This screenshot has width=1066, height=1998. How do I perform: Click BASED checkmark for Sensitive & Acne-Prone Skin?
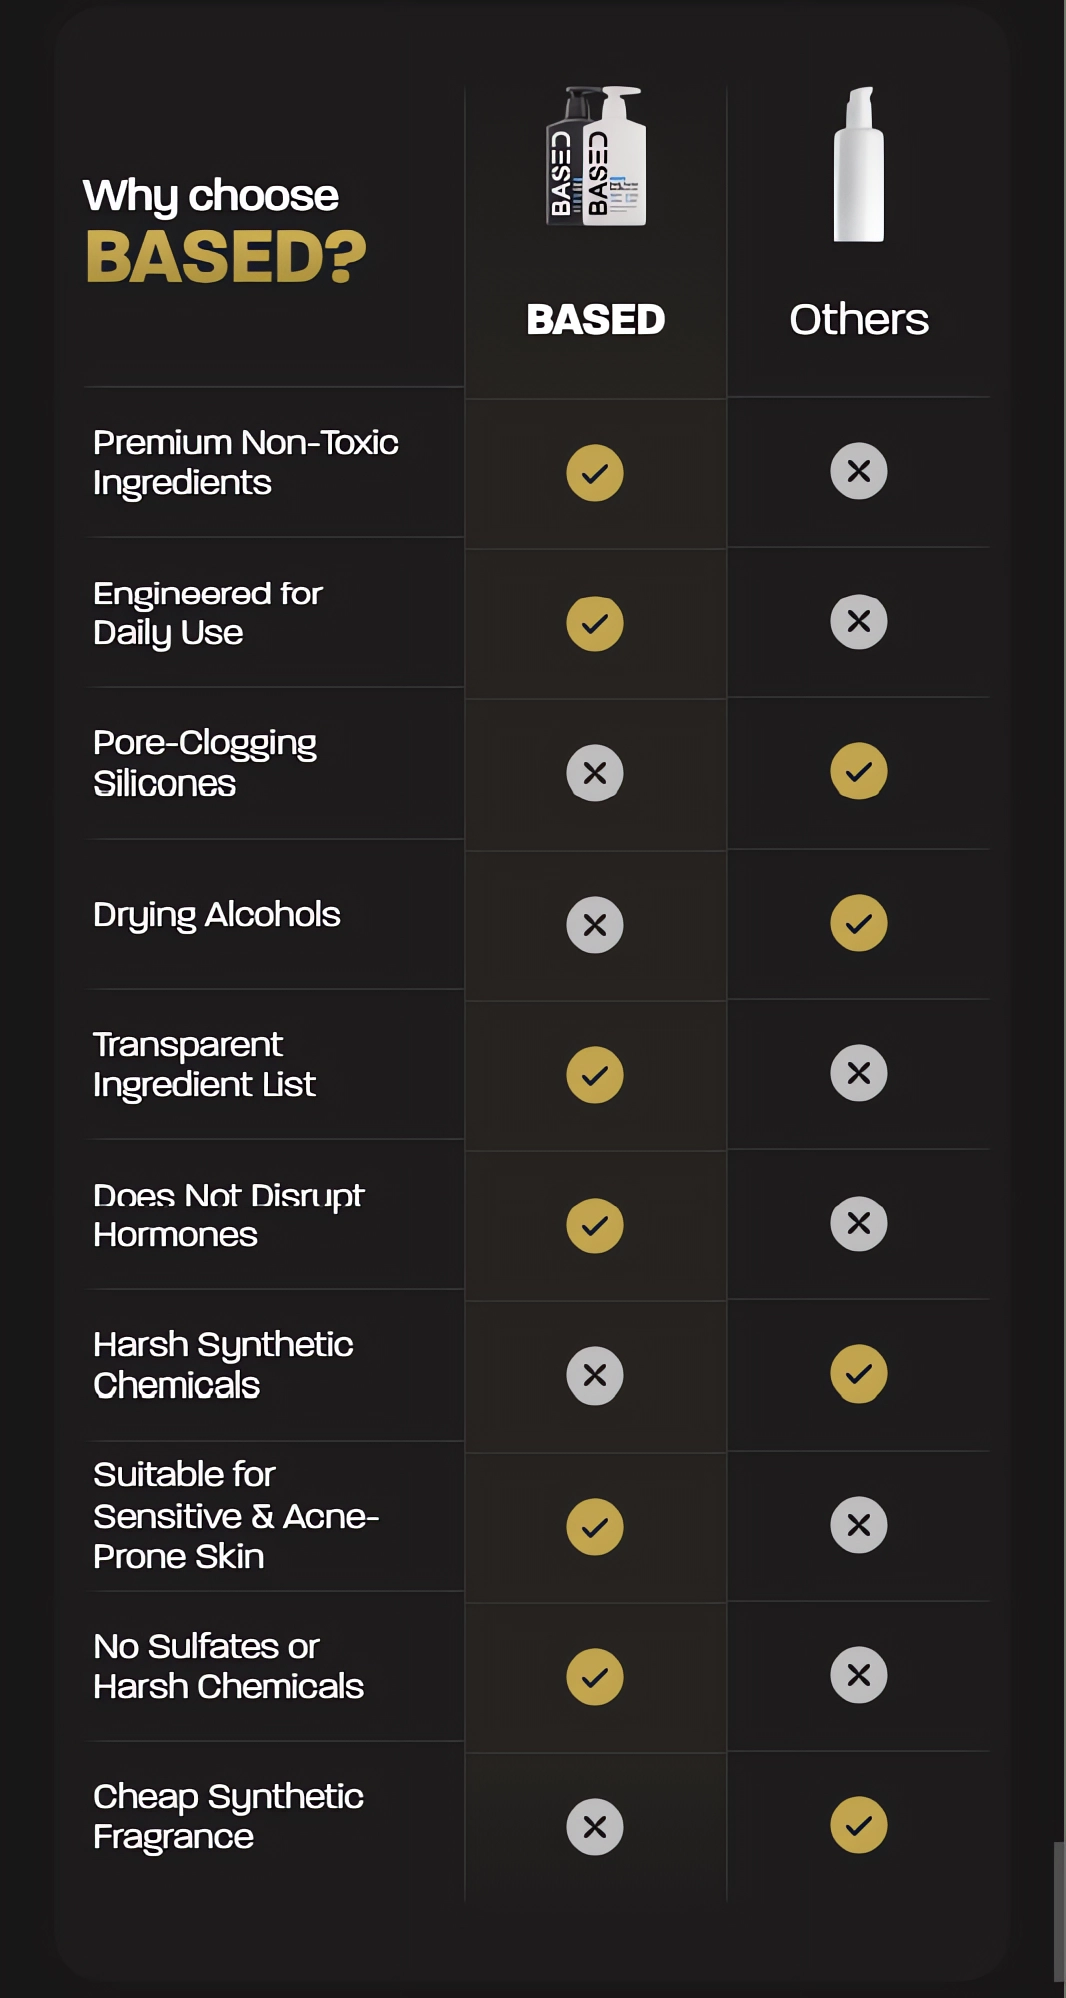[595, 1527]
